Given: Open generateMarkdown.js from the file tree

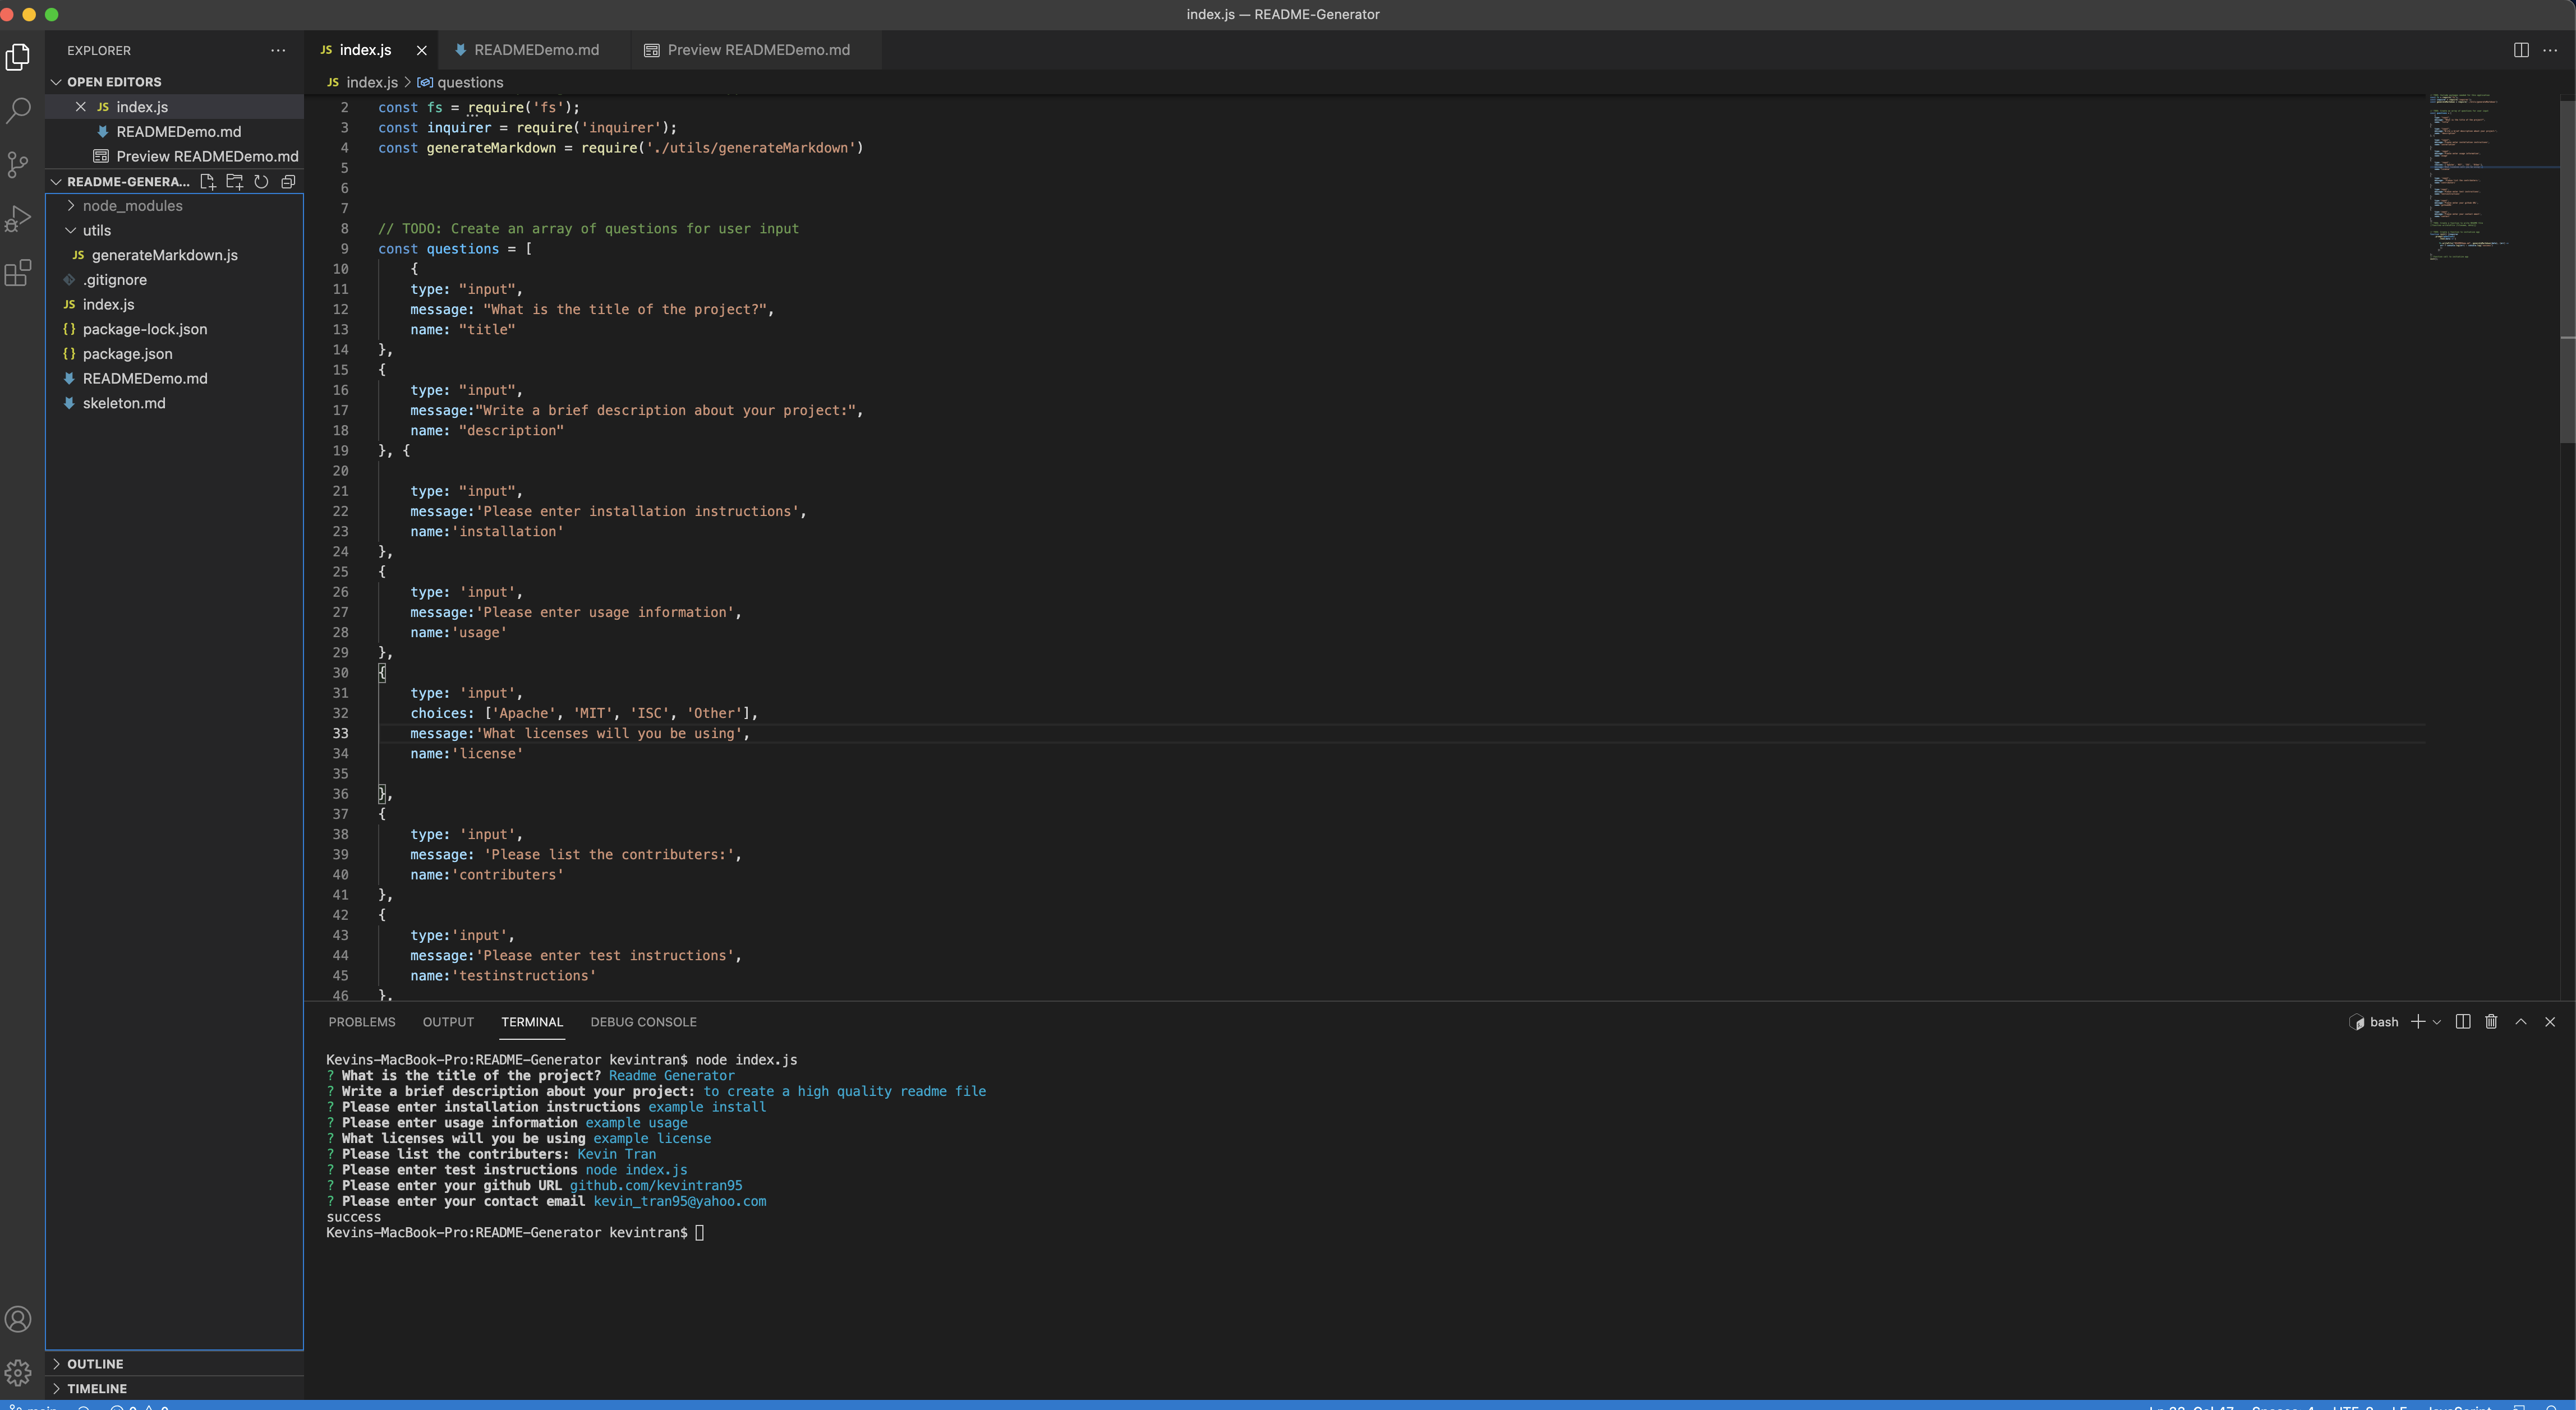Looking at the screenshot, I should click(164, 255).
